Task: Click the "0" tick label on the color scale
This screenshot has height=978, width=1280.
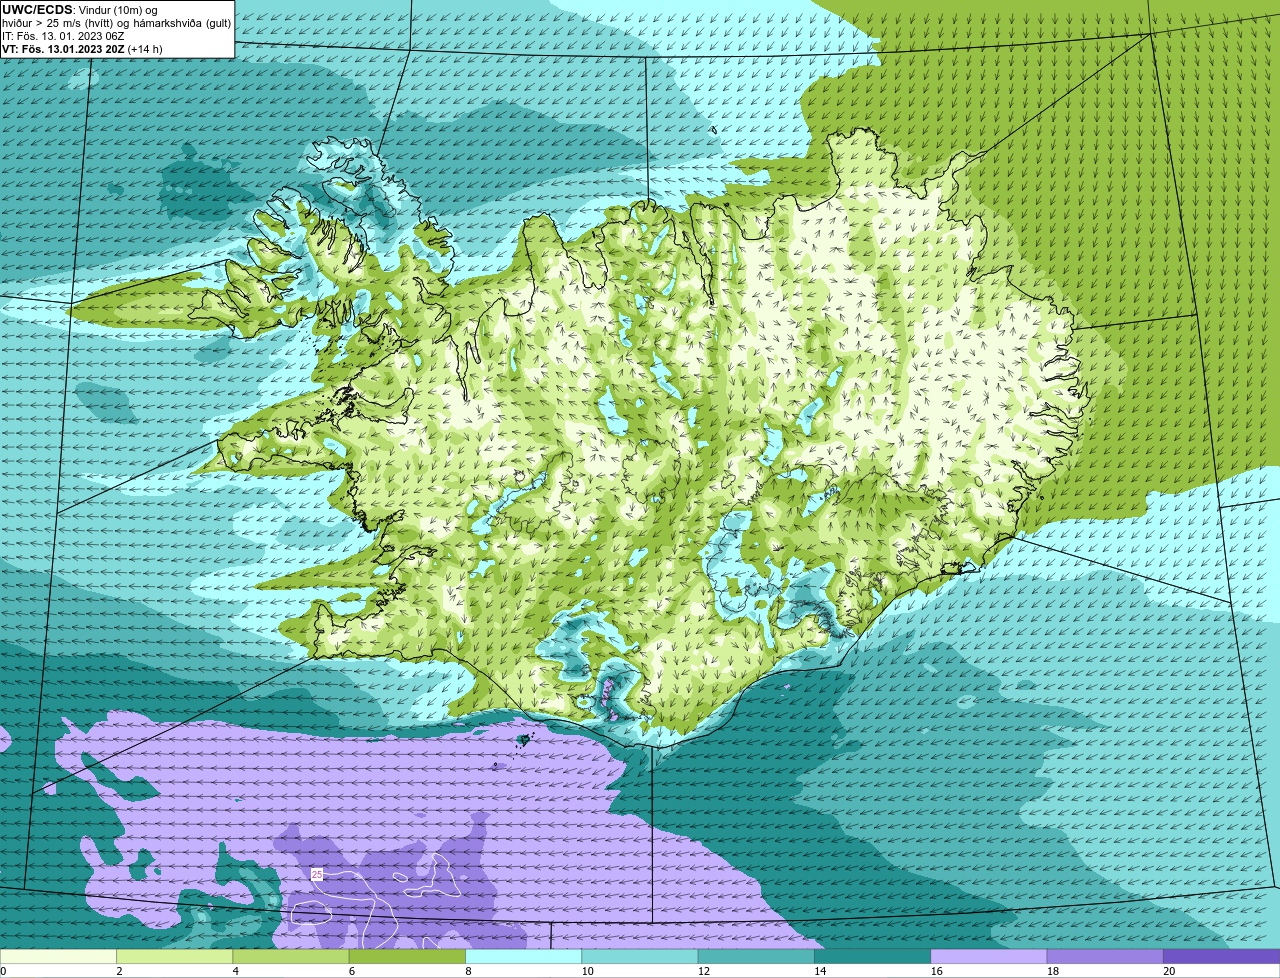Action: pyautogui.click(x=3, y=971)
